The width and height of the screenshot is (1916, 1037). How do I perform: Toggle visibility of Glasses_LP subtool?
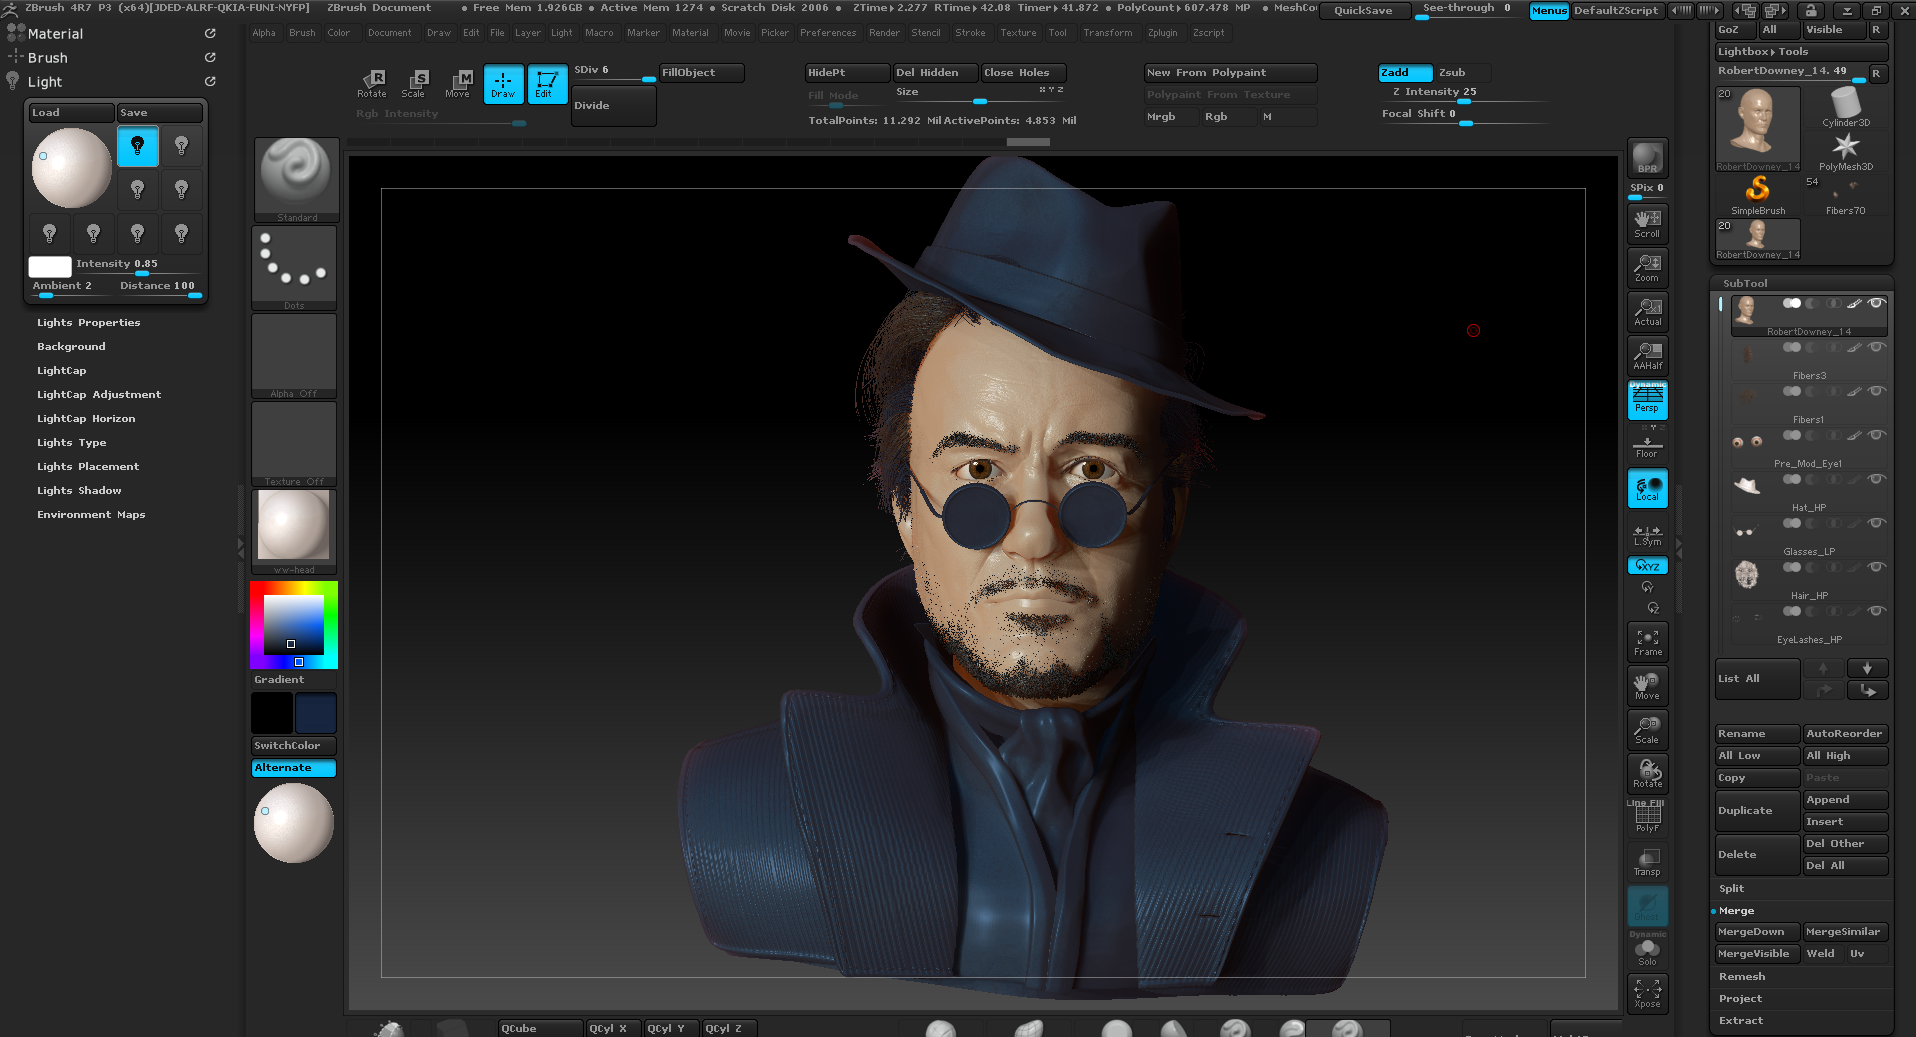pyautogui.click(x=1877, y=523)
